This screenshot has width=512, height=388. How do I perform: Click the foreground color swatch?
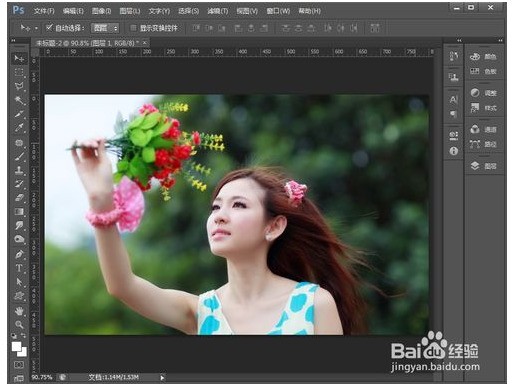[x=16, y=347]
